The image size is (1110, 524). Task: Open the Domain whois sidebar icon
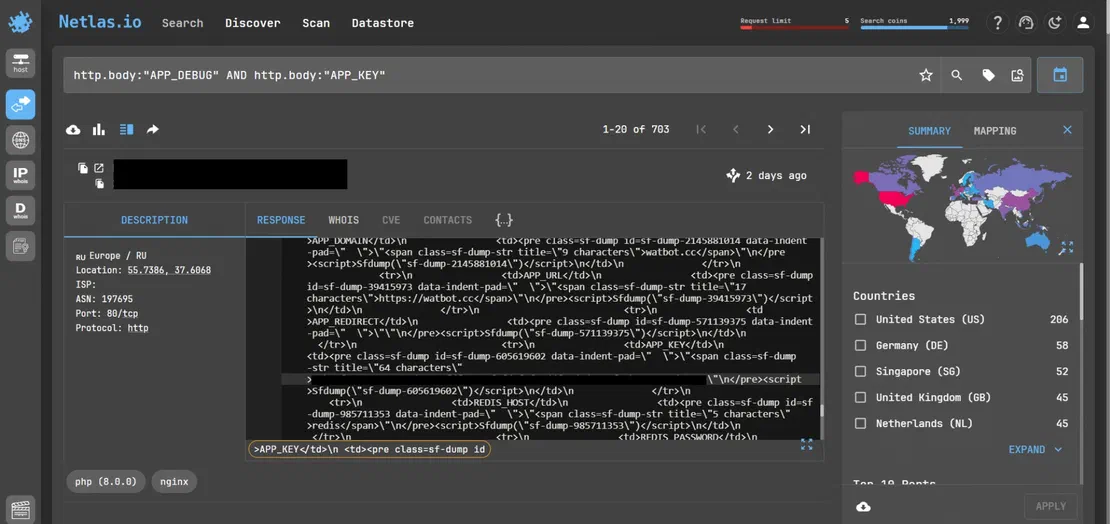pyautogui.click(x=21, y=210)
